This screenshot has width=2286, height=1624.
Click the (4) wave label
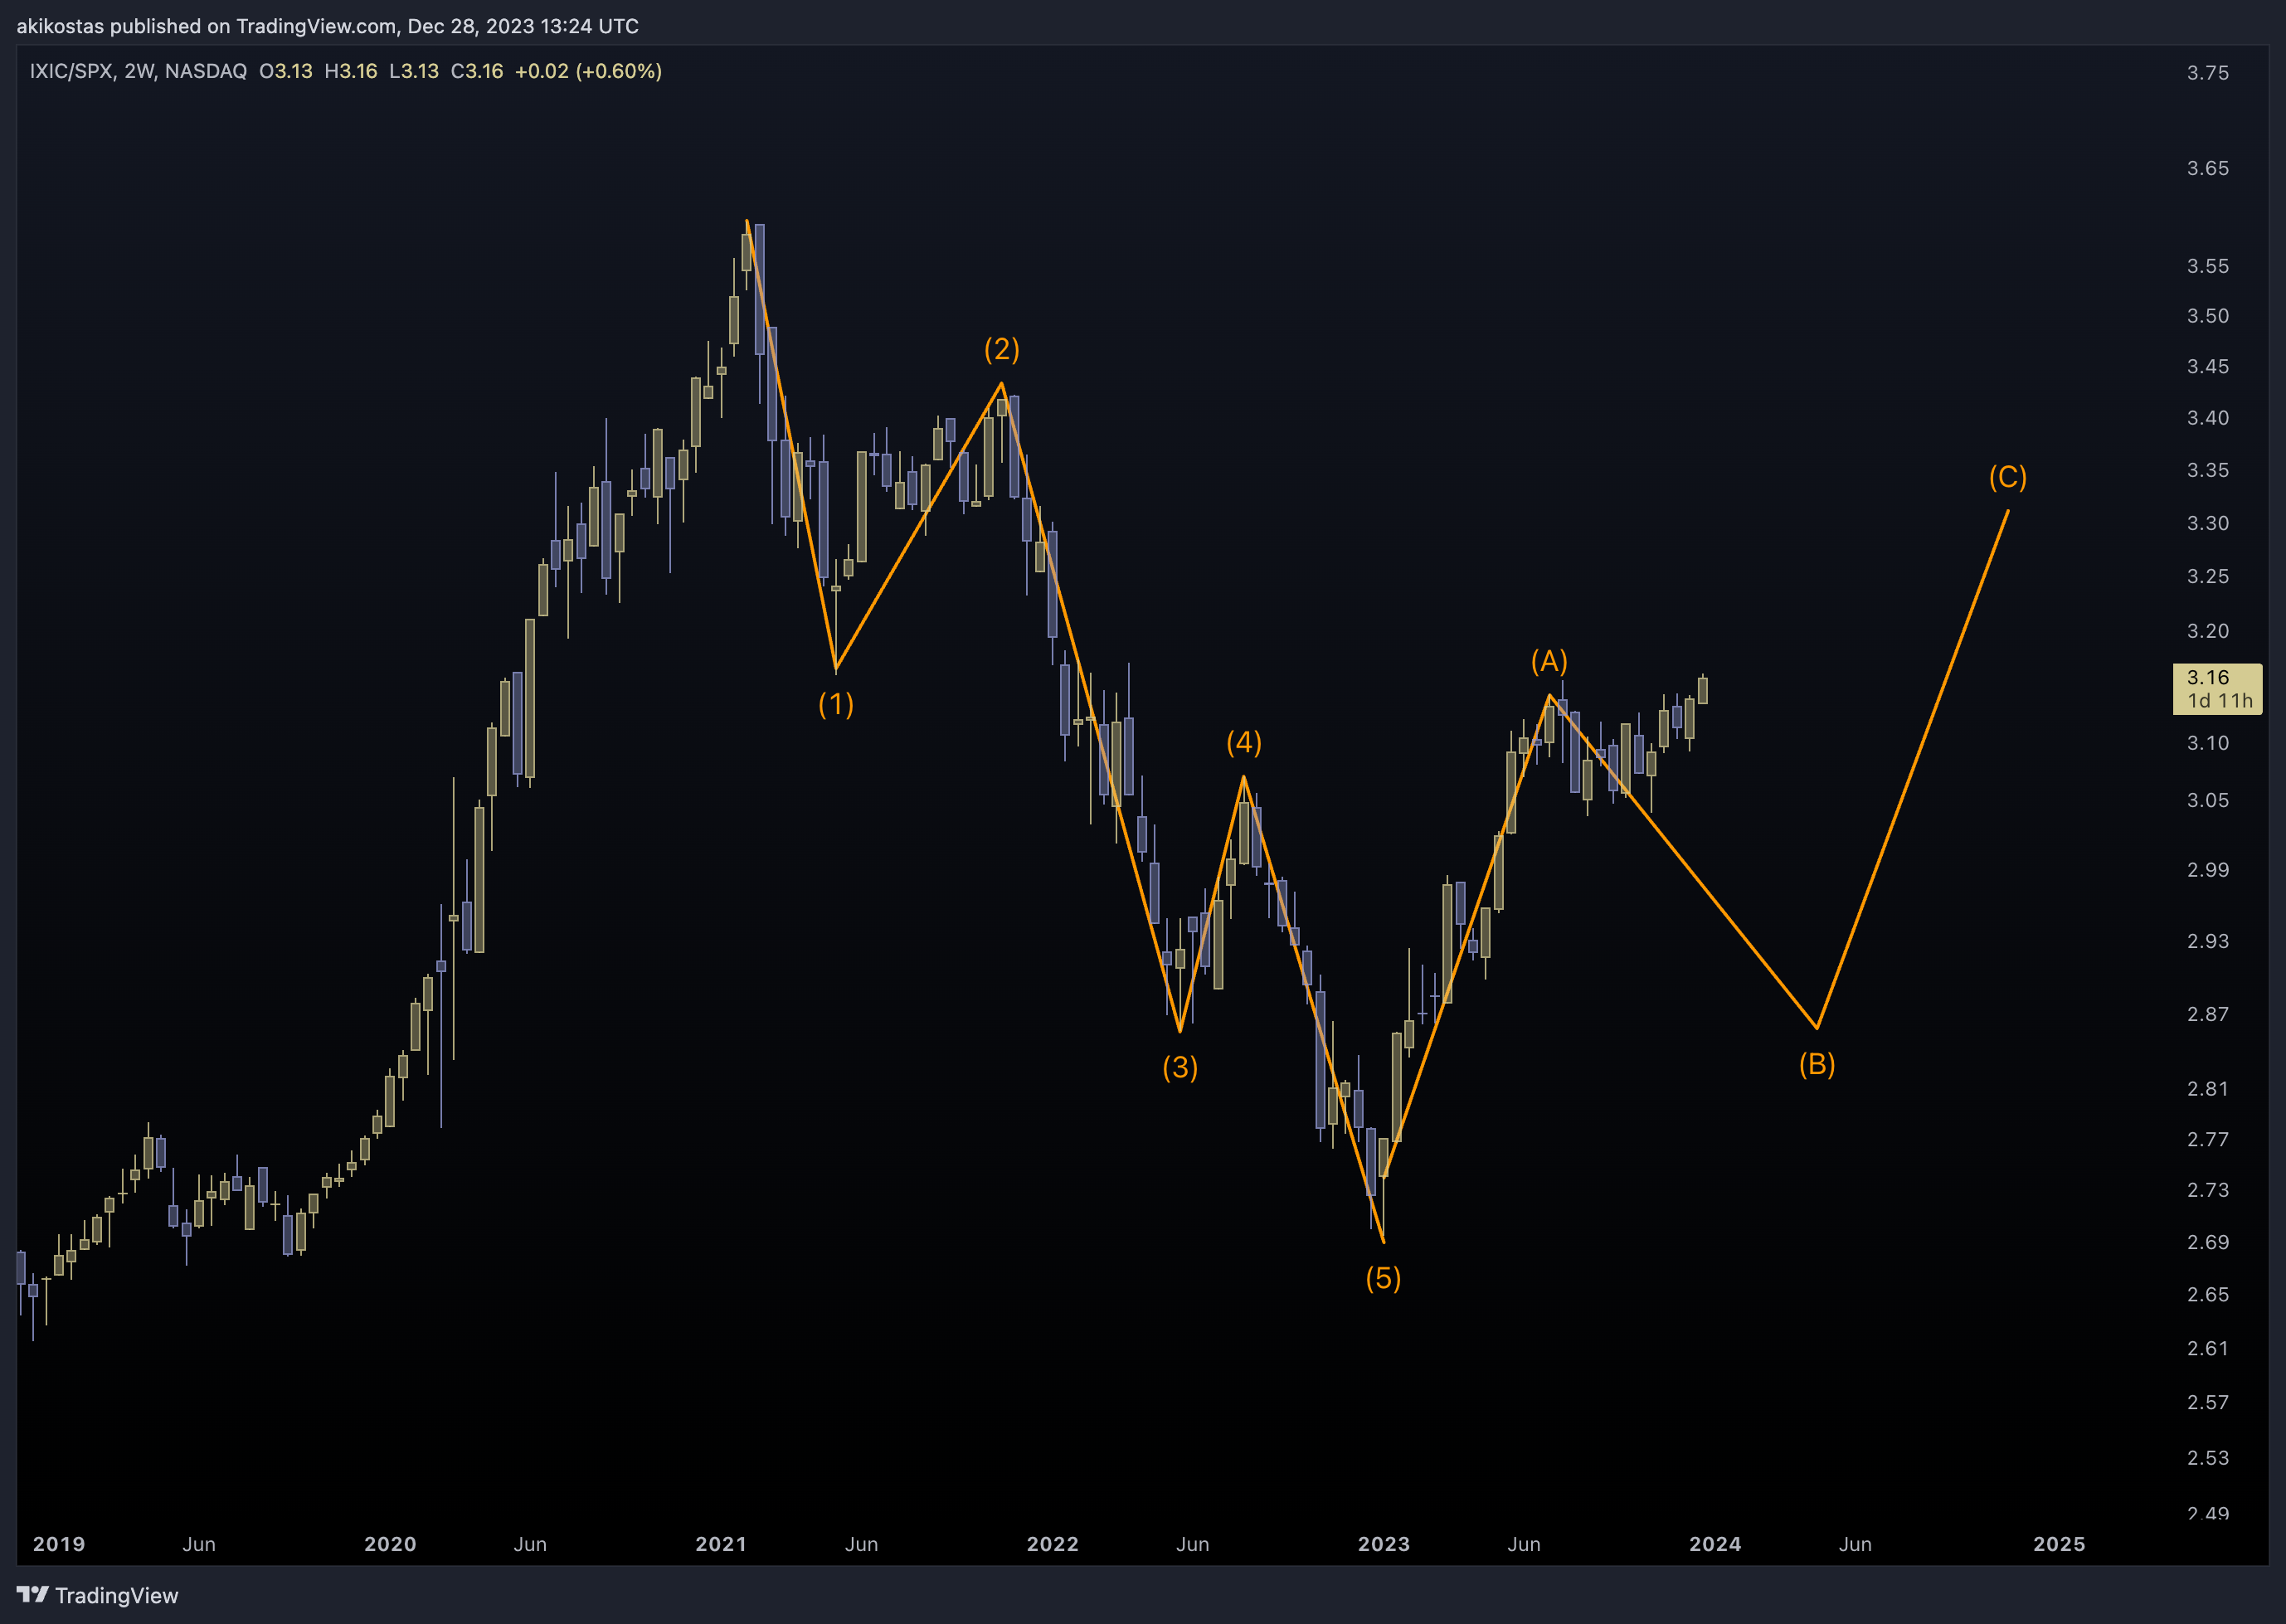(1244, 742)
